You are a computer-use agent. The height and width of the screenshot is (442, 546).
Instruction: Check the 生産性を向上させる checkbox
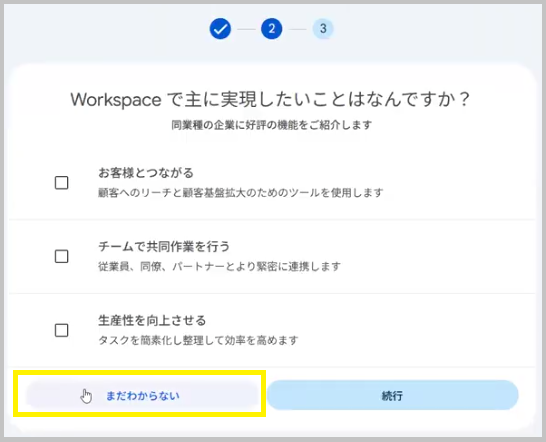62,330
